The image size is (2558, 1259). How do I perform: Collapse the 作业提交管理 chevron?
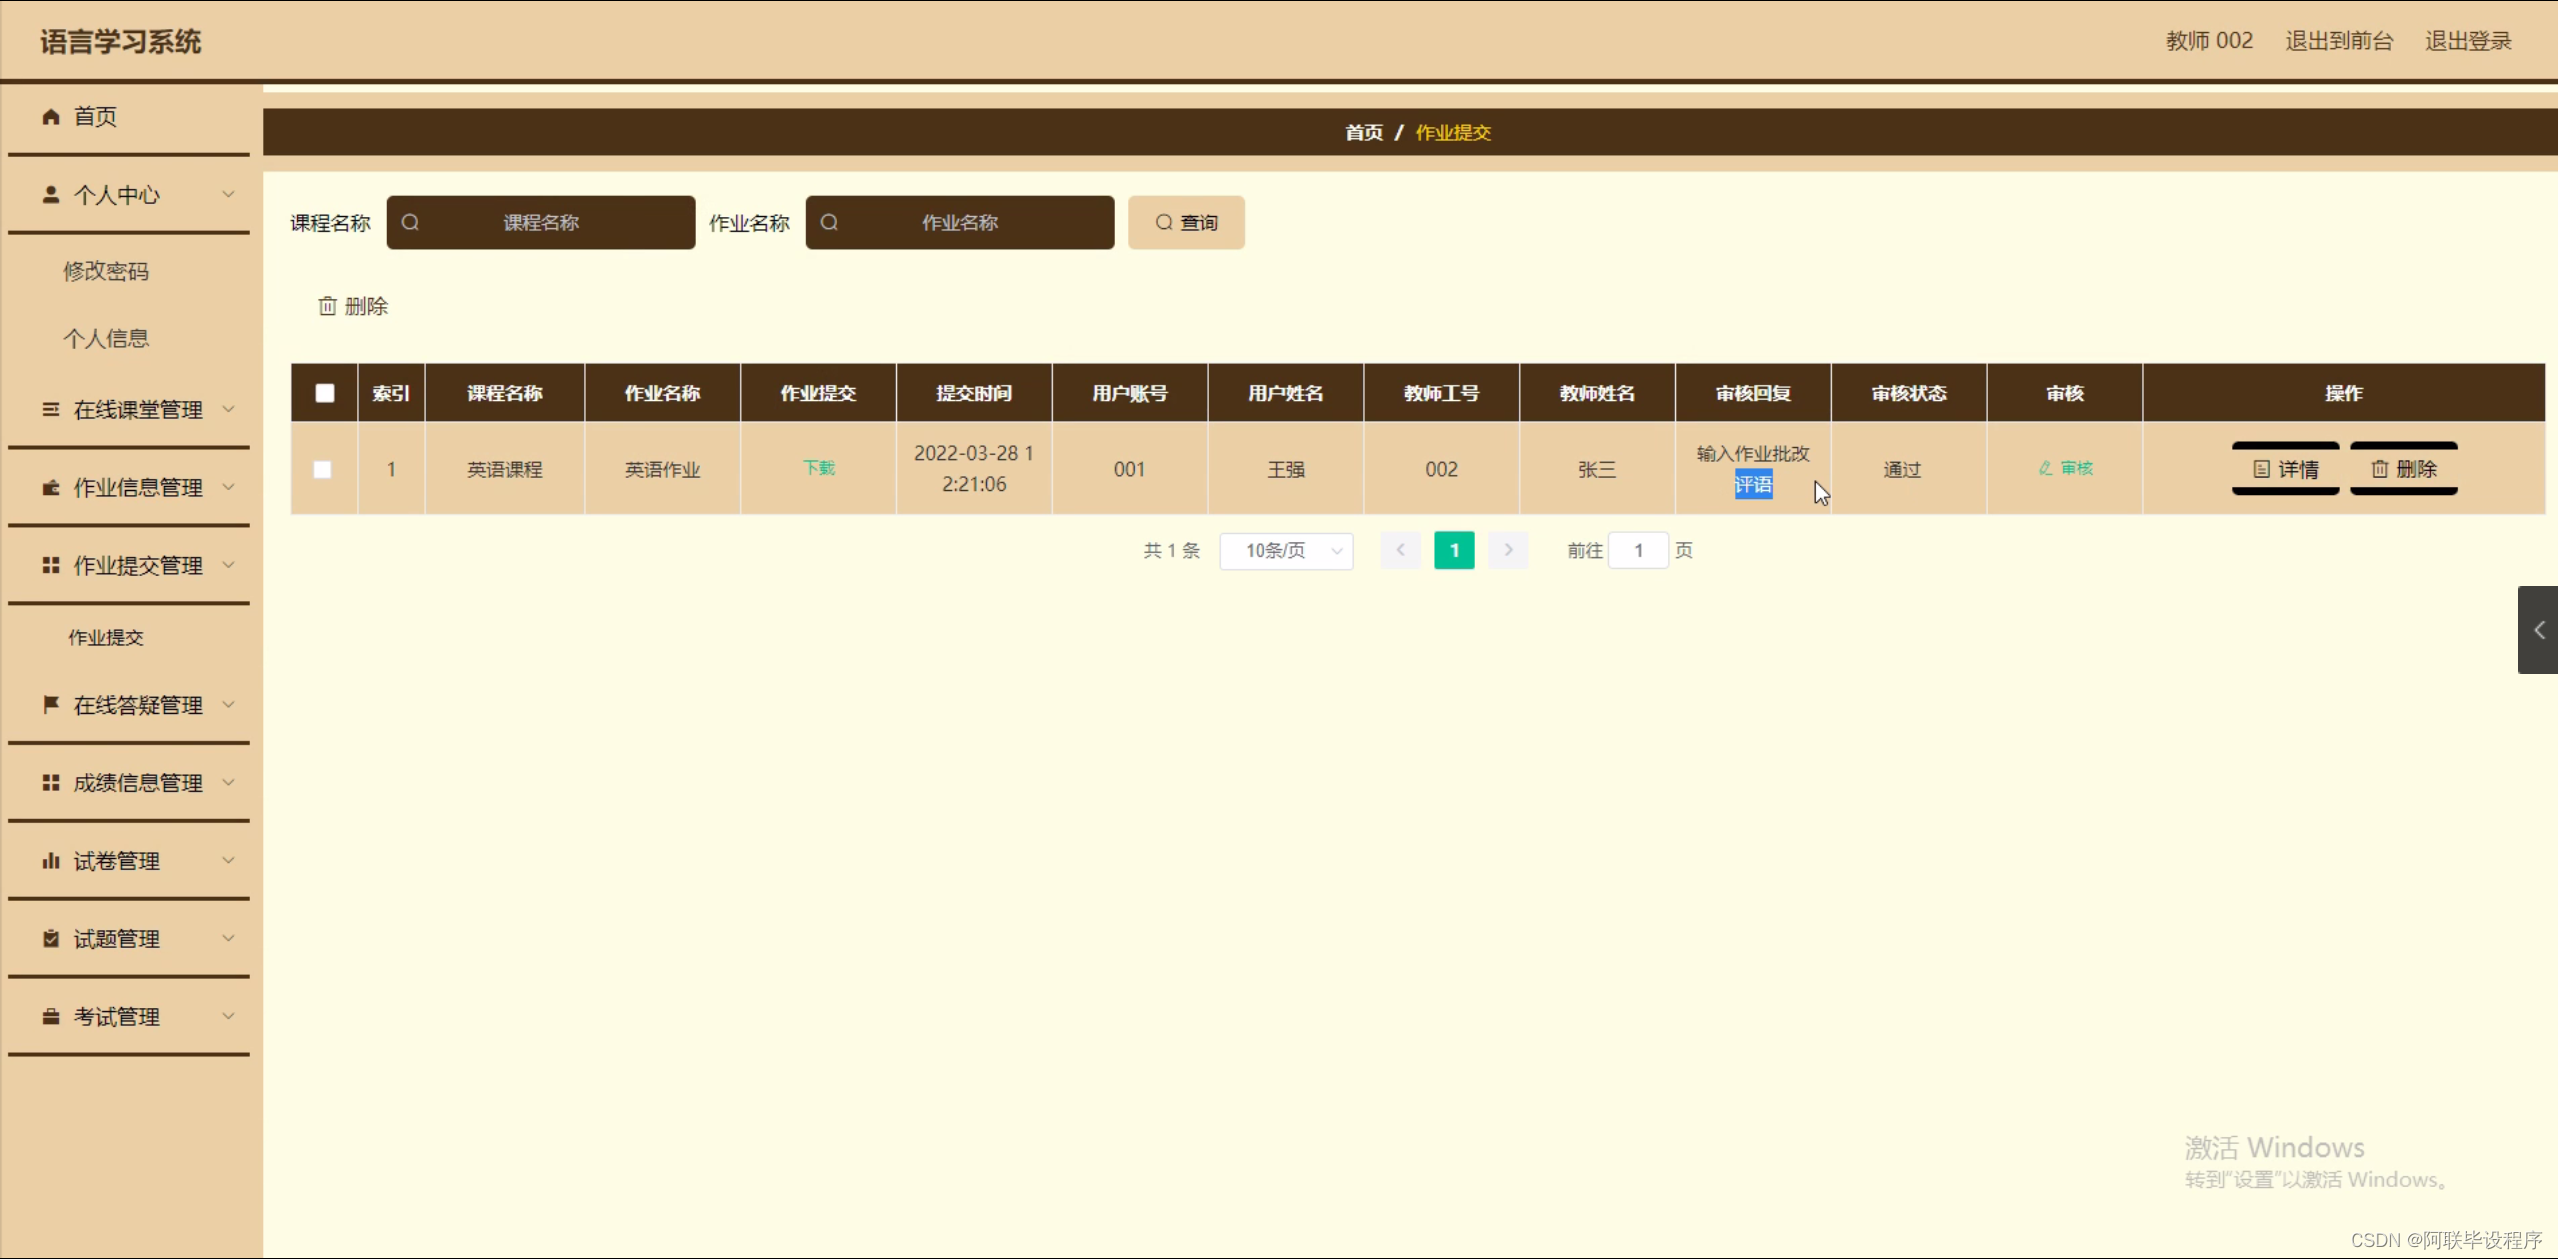(228, 565)
